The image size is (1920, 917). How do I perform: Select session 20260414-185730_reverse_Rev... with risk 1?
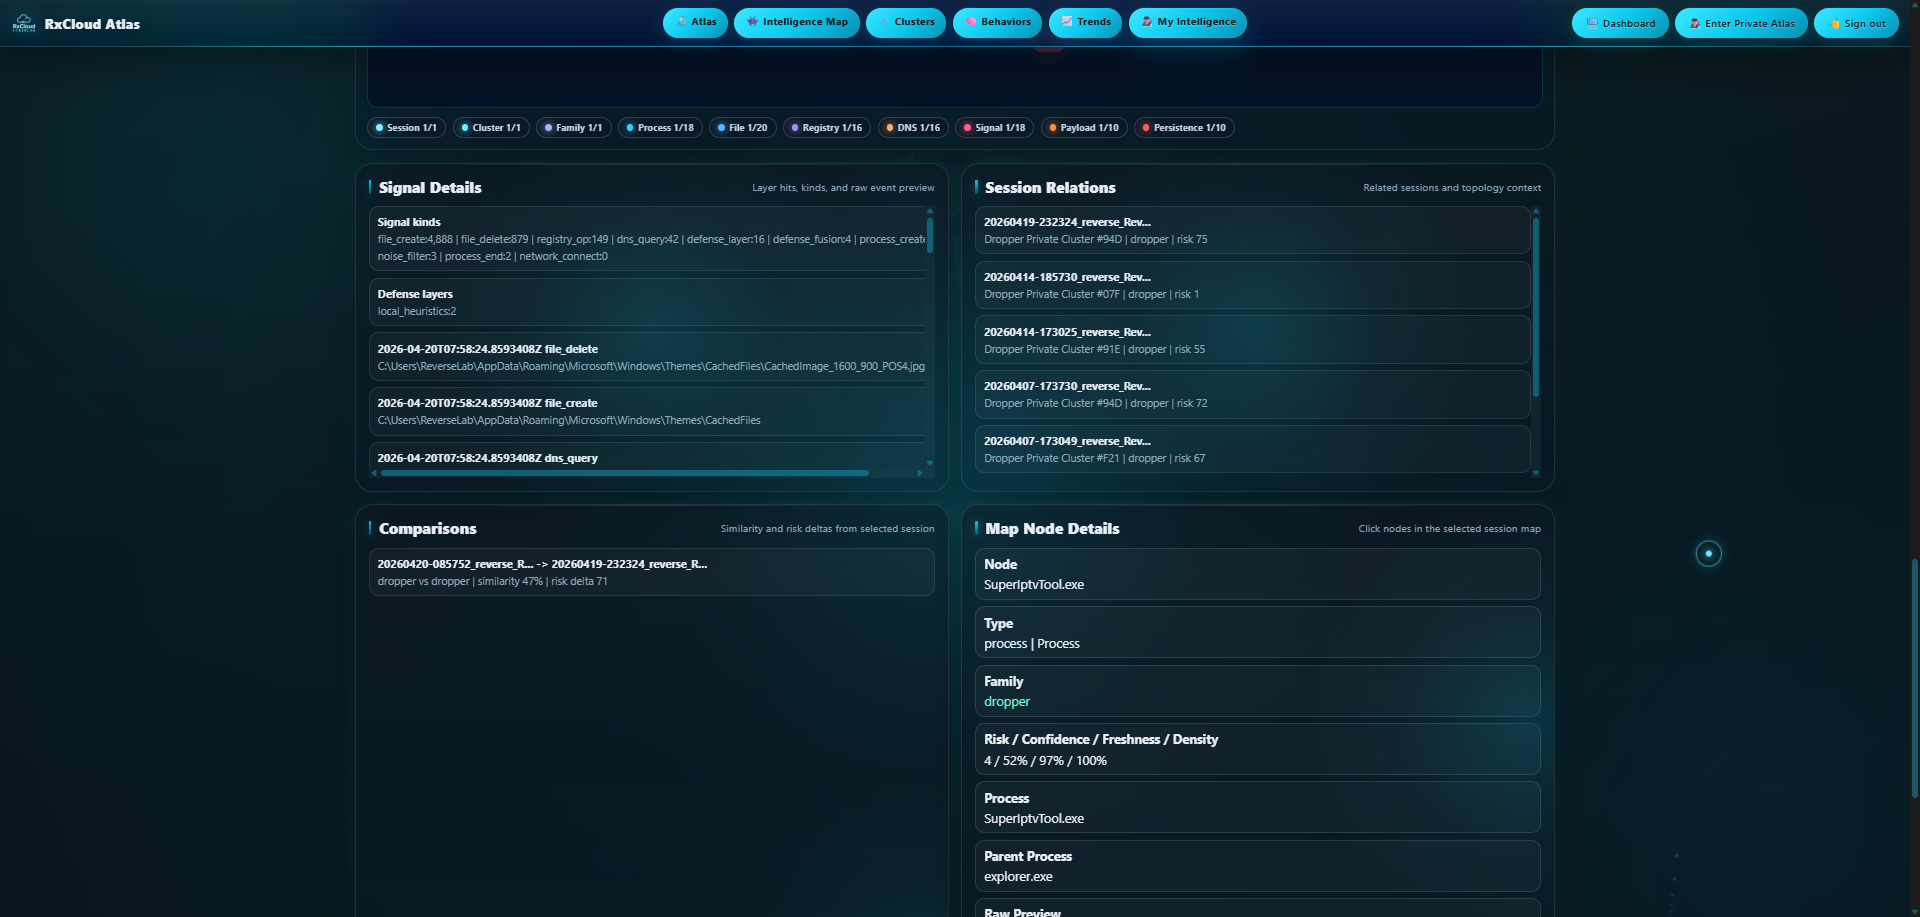pos(1252,285)
